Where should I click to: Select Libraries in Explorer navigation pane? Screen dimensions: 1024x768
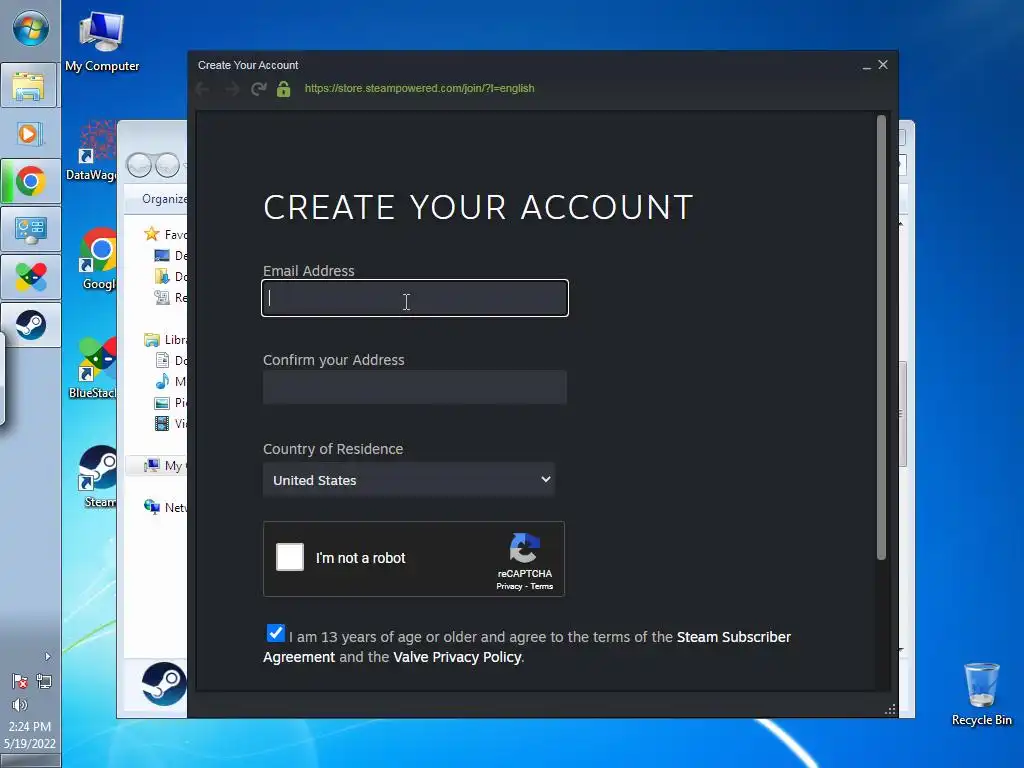click(x=166, y=340)
